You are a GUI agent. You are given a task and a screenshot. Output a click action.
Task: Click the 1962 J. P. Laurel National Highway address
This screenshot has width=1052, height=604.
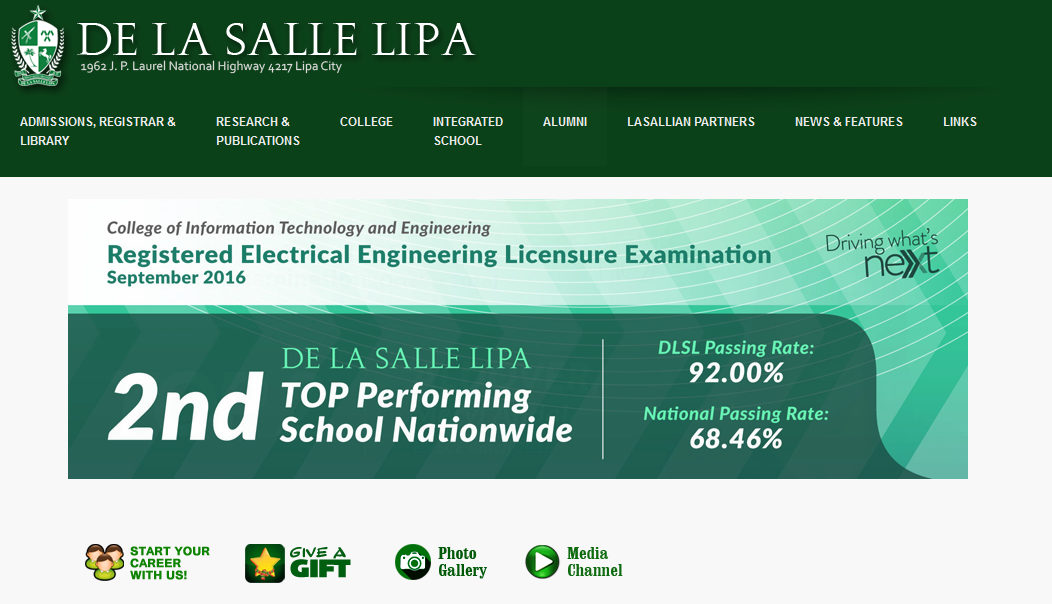click(211, 66)
